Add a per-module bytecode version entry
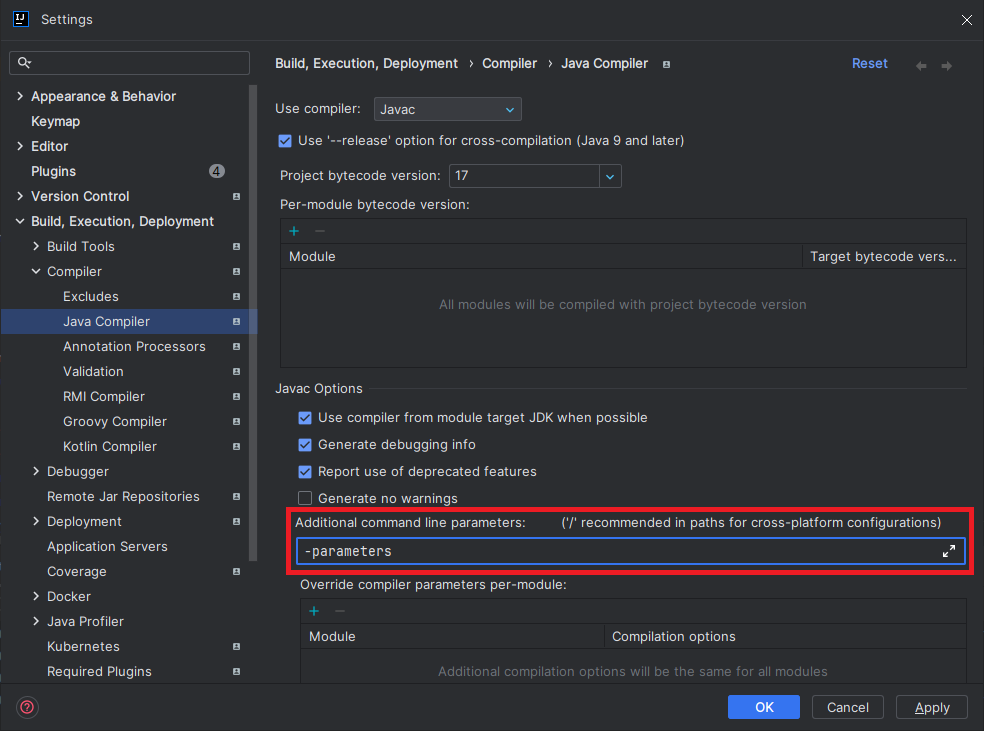The height and width of the screenshot is (731, 984). click(x=294, y=231)
